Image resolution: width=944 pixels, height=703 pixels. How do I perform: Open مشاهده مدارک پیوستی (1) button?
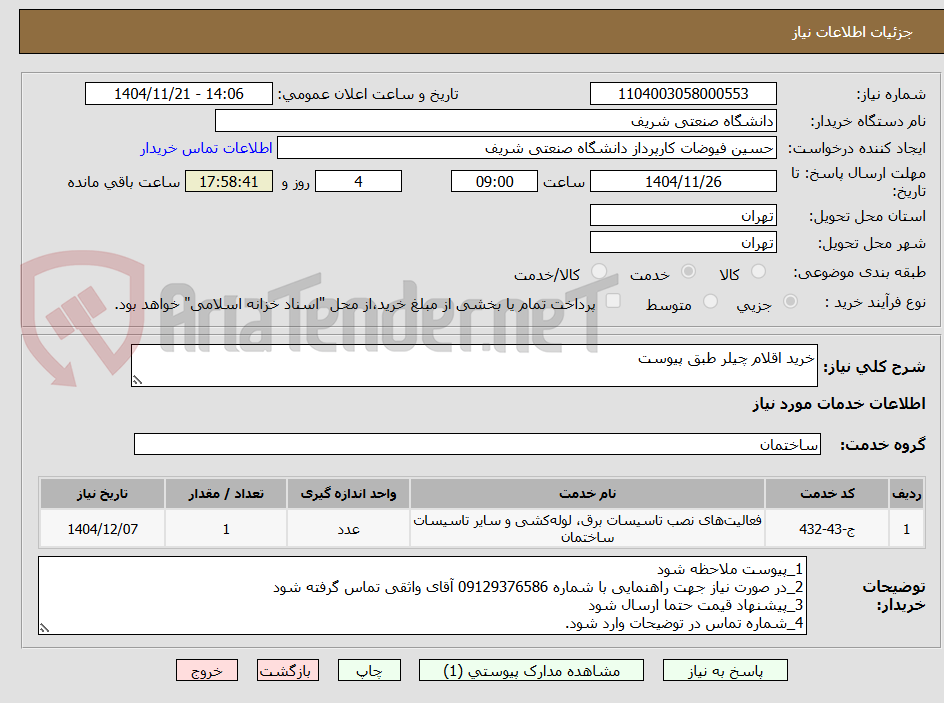531,670
